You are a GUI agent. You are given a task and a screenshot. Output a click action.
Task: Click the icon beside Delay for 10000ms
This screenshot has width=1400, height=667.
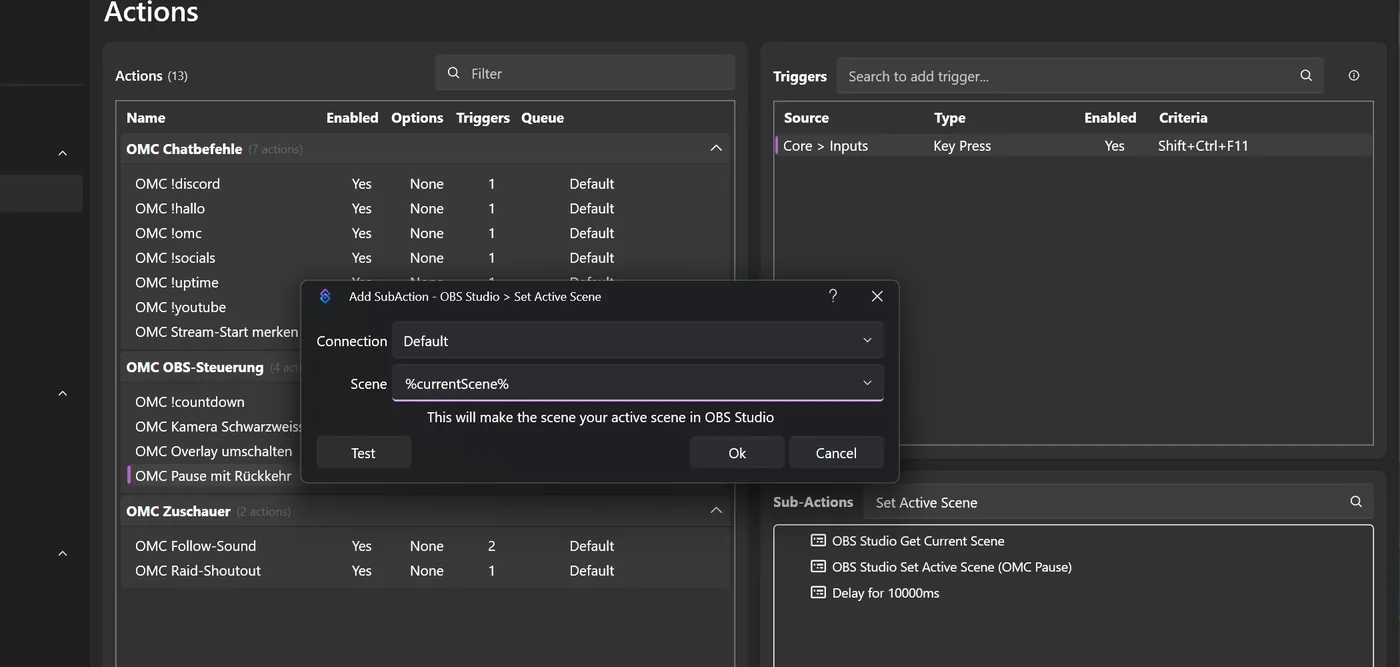[x=818, y=593]
